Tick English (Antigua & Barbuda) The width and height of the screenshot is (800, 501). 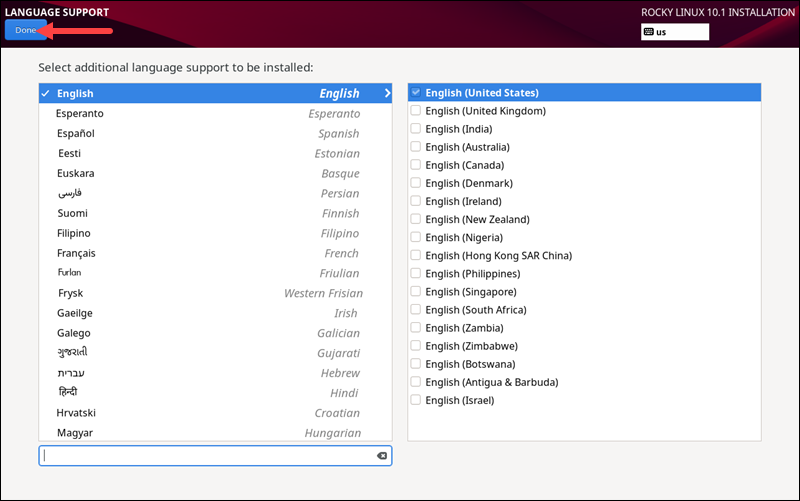pyautogui.click(x=416, y=382)
